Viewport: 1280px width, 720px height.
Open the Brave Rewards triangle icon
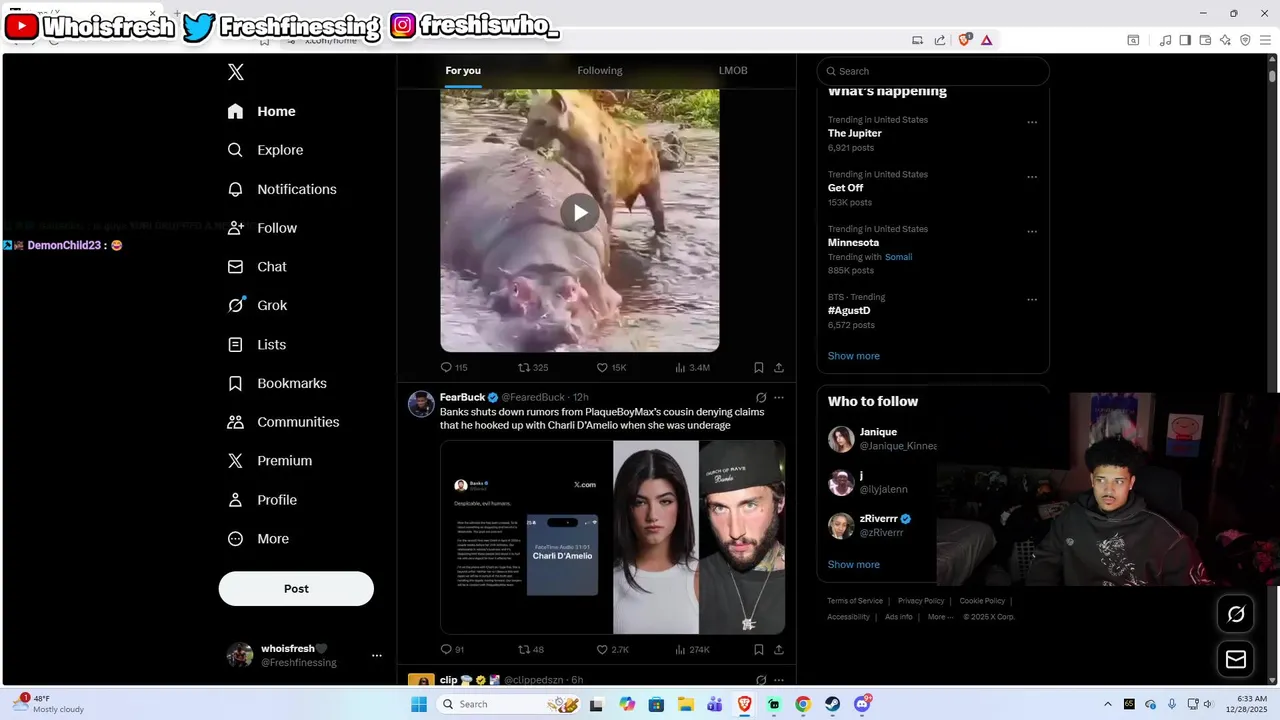point(987,40)
